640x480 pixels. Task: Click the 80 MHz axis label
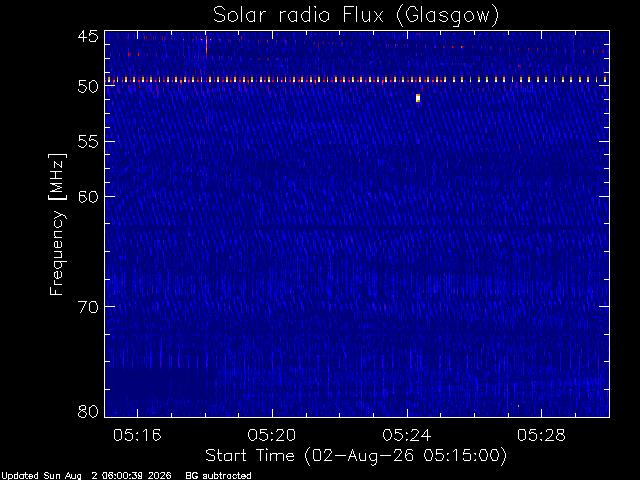[x=89, y=411]
